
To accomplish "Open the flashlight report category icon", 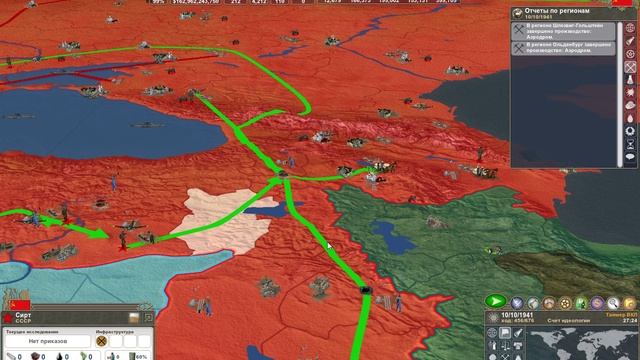I will [630, 41].
